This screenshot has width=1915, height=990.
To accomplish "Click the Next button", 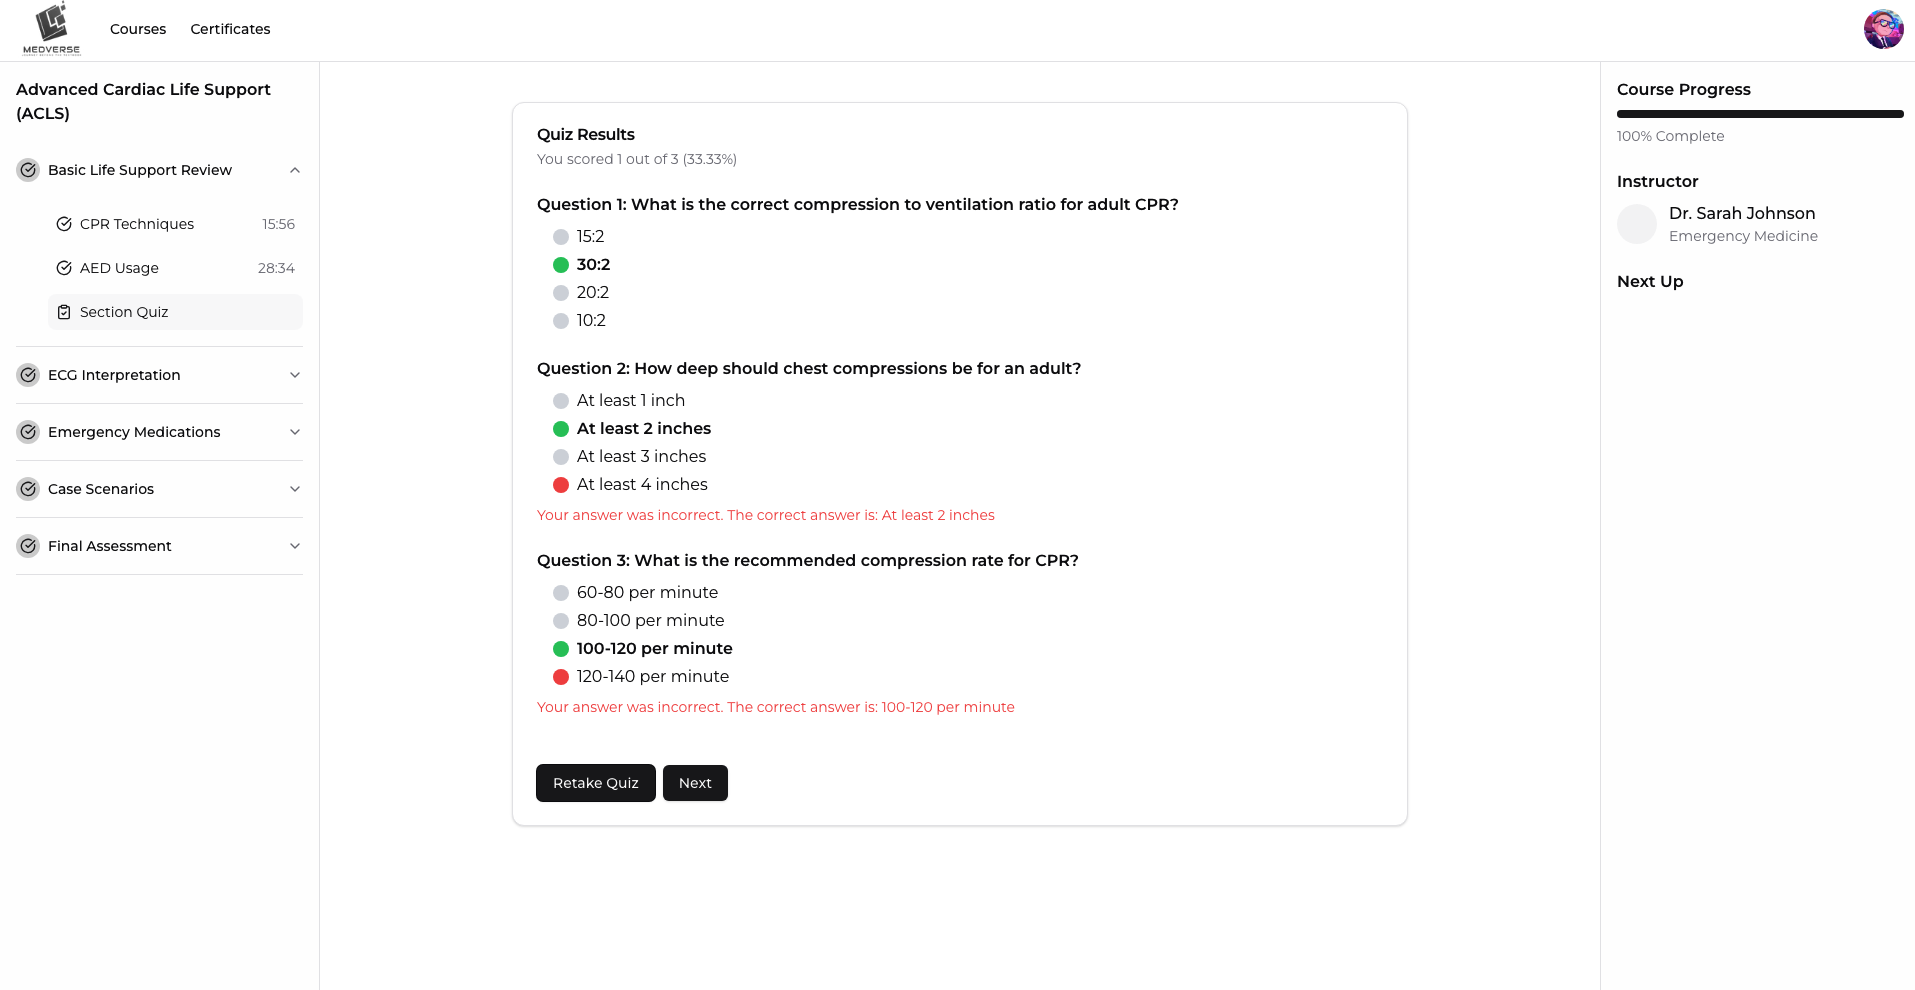I will [x=695, y=783].
